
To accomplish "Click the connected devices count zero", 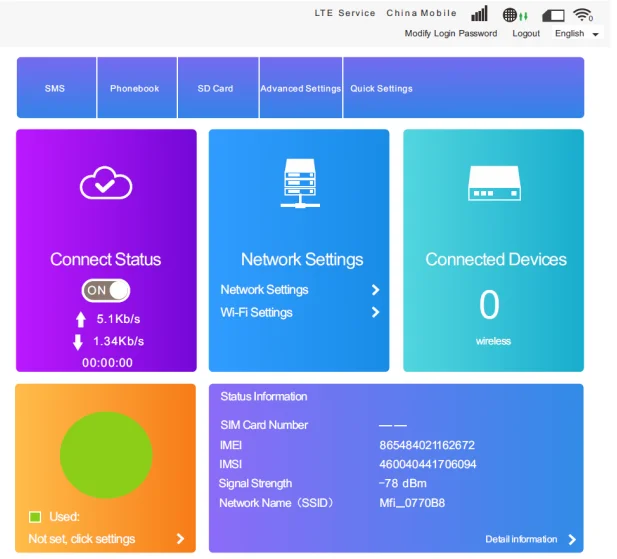I will coord(489,304).
